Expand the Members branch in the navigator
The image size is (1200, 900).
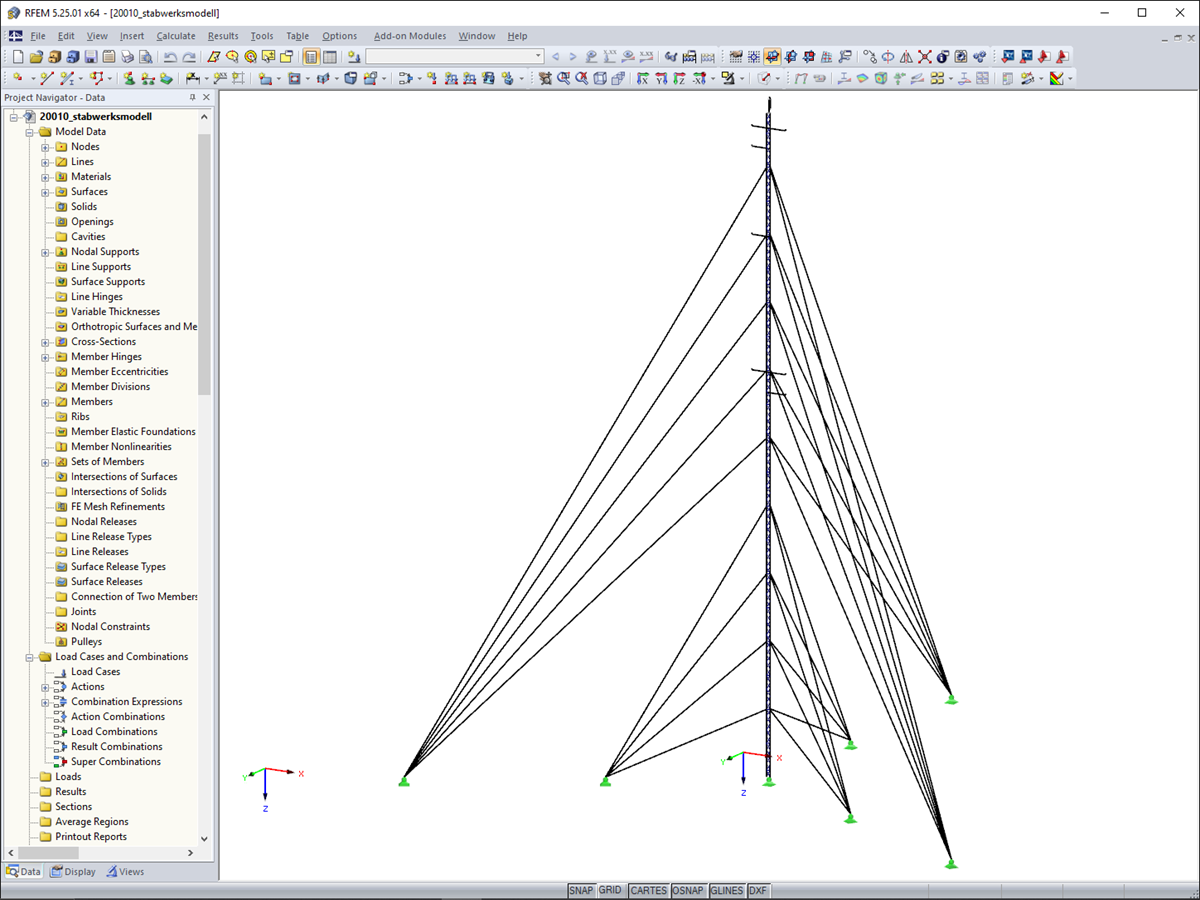coord(43,401)
